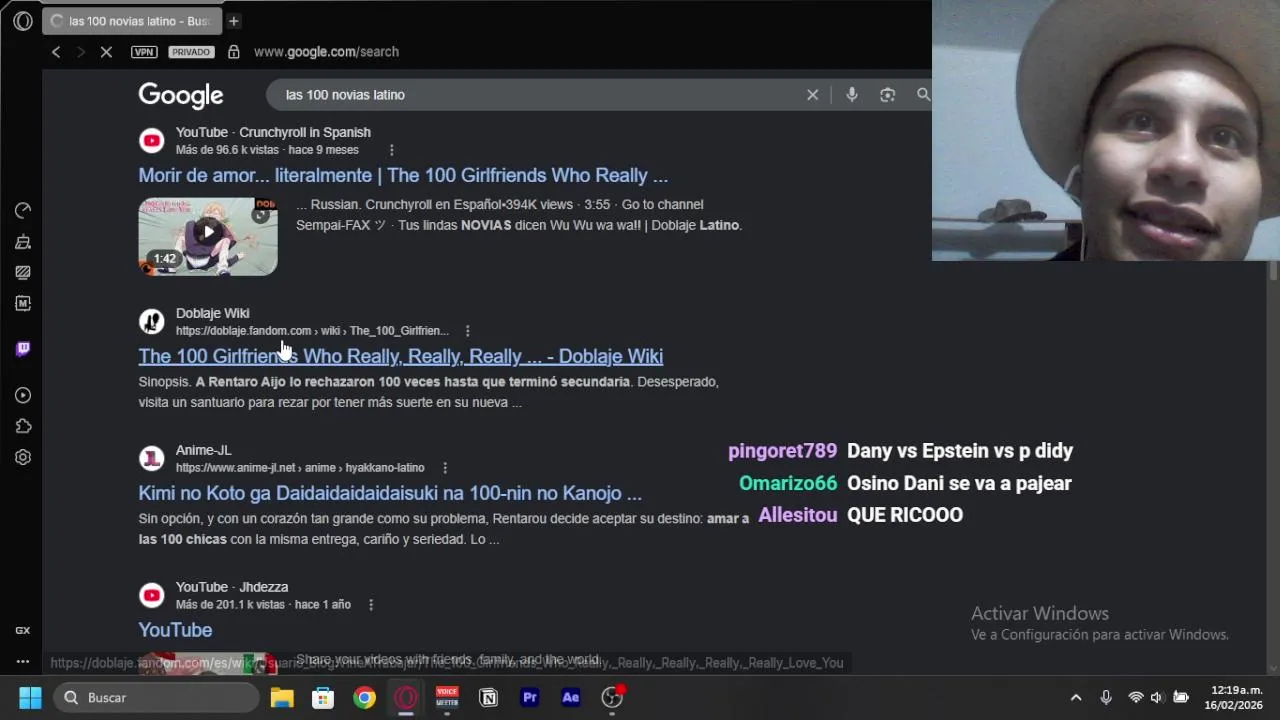The height and width of the screenshot is (720, 1280).
Task: Submit search with magnifier icon
Action: pos(923,95)
